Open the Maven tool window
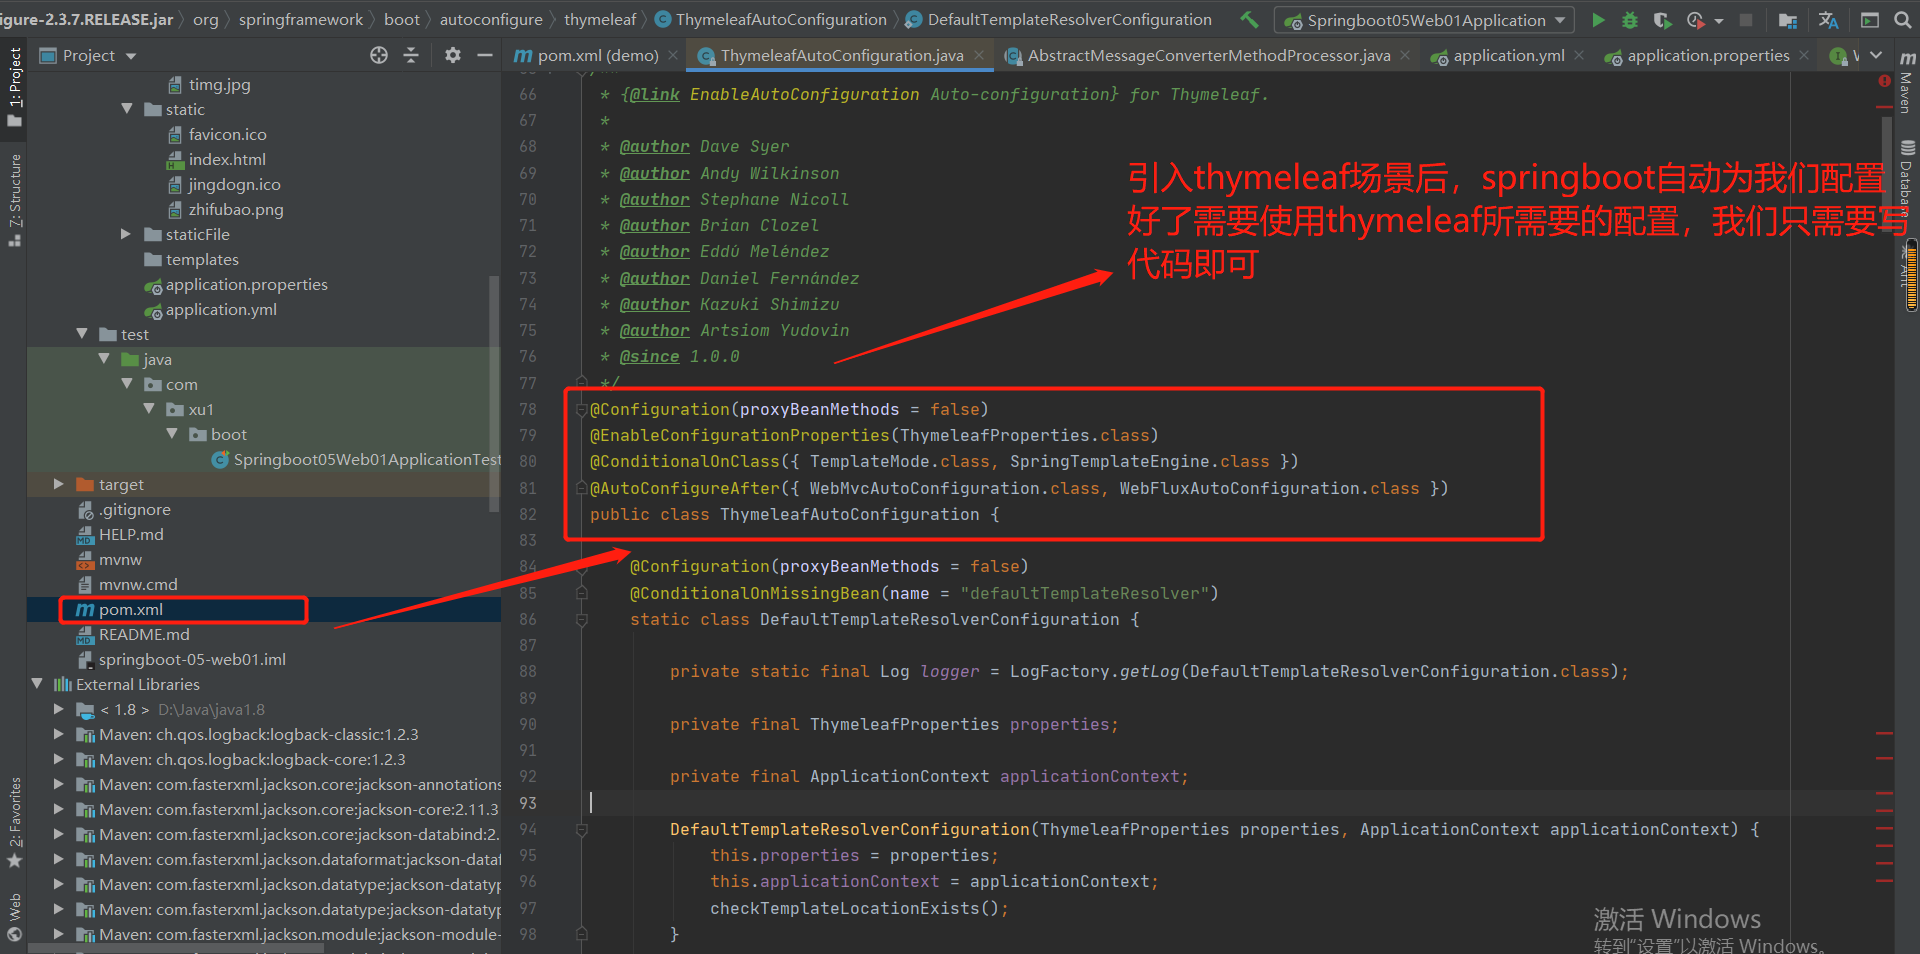Viewport: 1920px width, 954px height. pyautogui.click(x=1907, y=82)
